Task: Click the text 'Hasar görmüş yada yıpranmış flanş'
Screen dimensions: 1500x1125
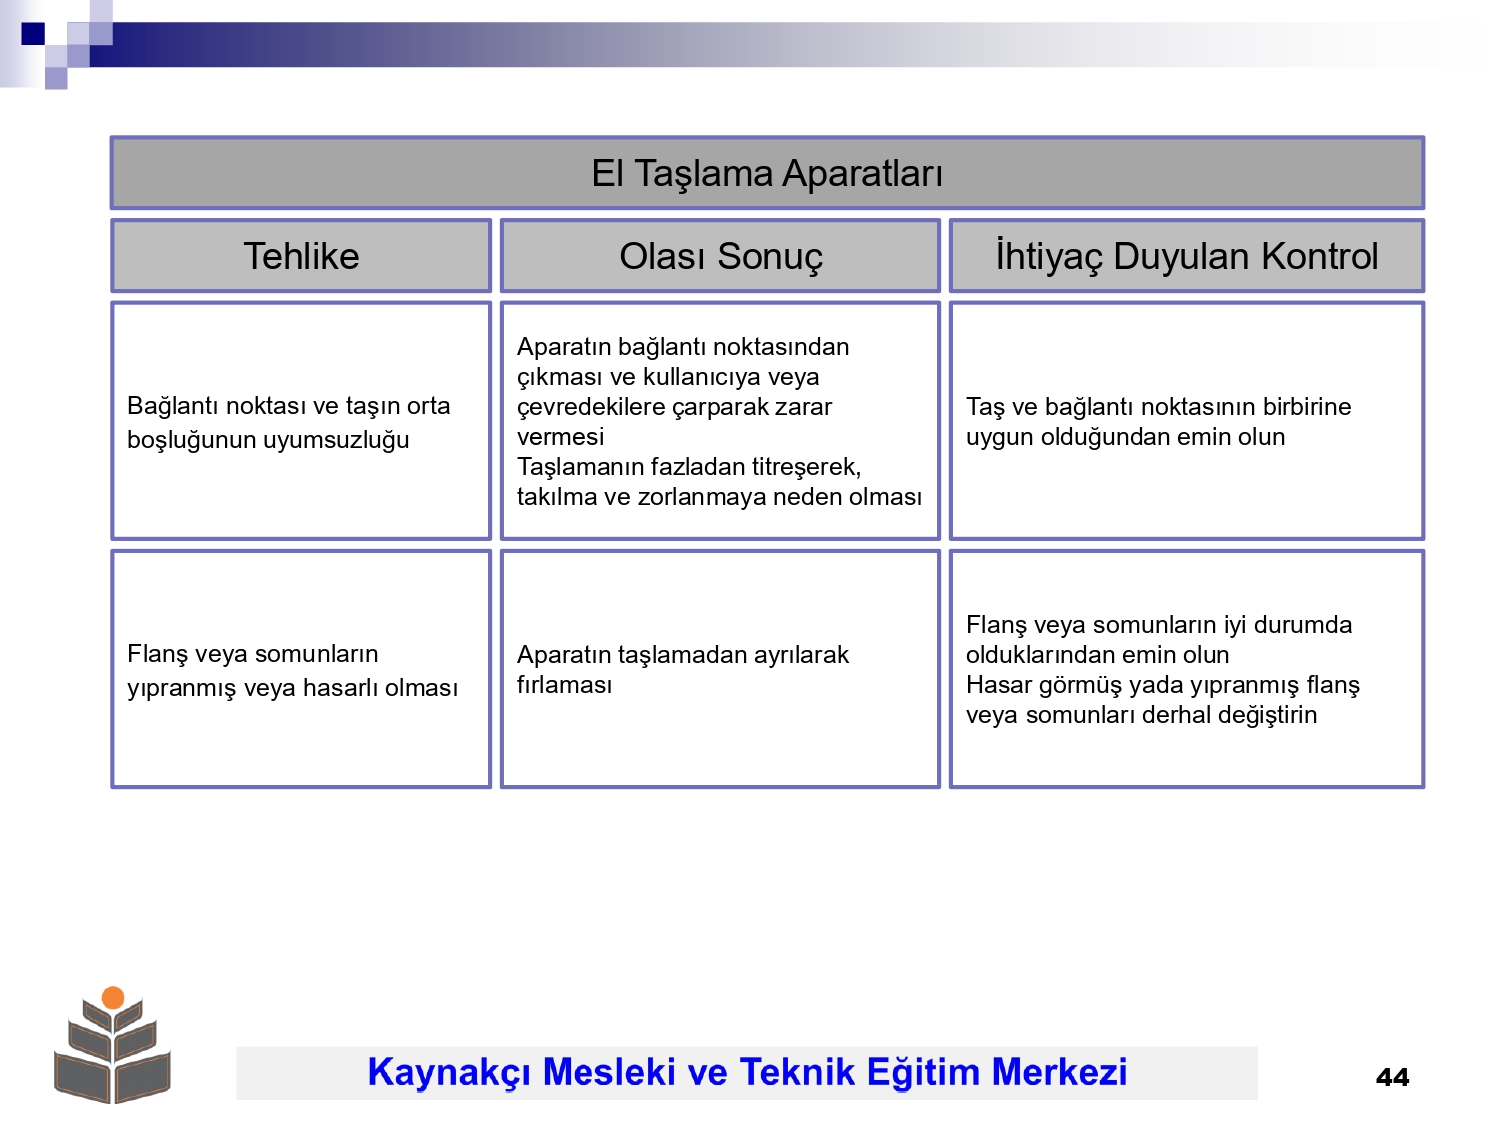Action: [1163, 685]
